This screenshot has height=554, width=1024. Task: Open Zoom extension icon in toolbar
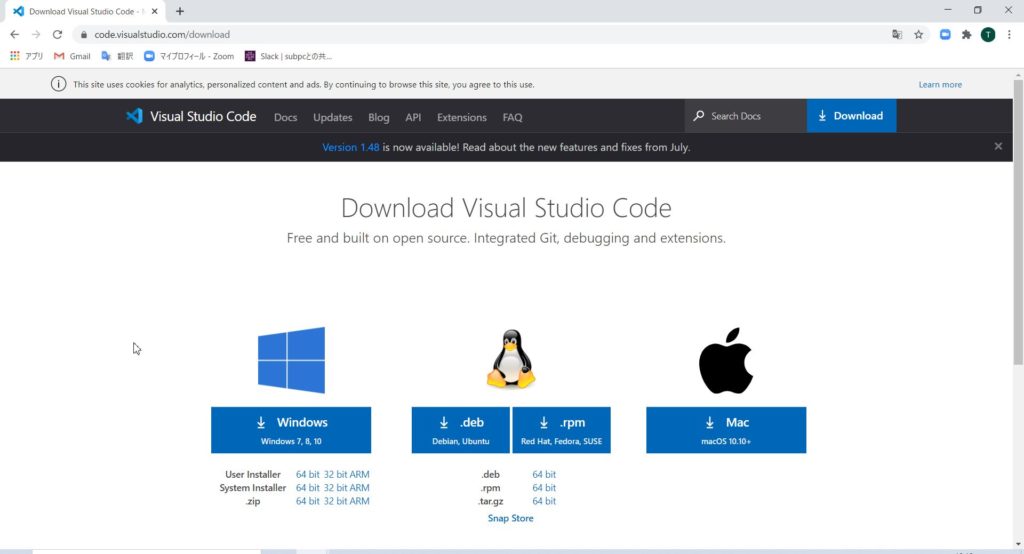point(945,35)
